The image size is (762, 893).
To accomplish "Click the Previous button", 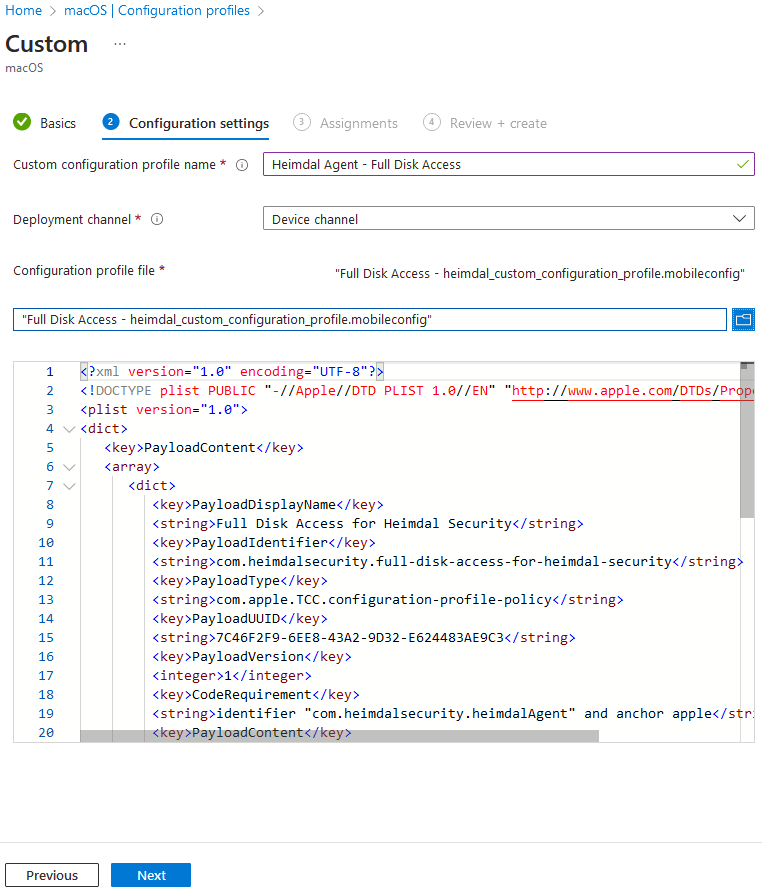I will [52, 875].
